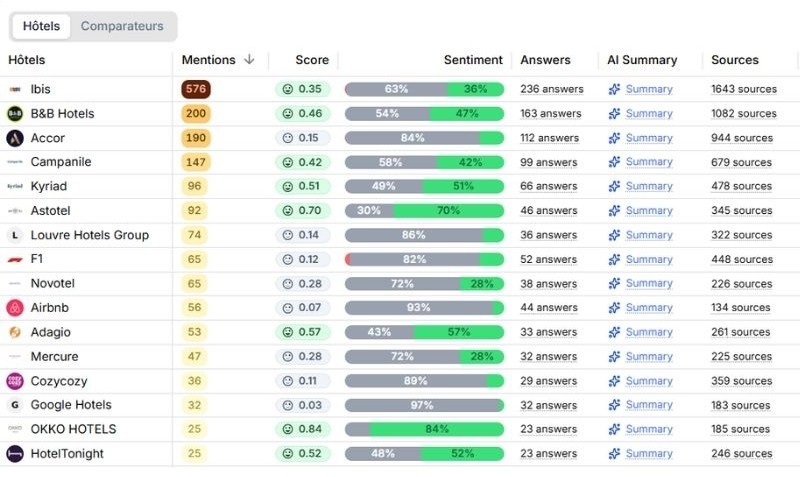The image size is (800, 477).
Task: Click the Adagio logo icon
Action: [15, 332]
